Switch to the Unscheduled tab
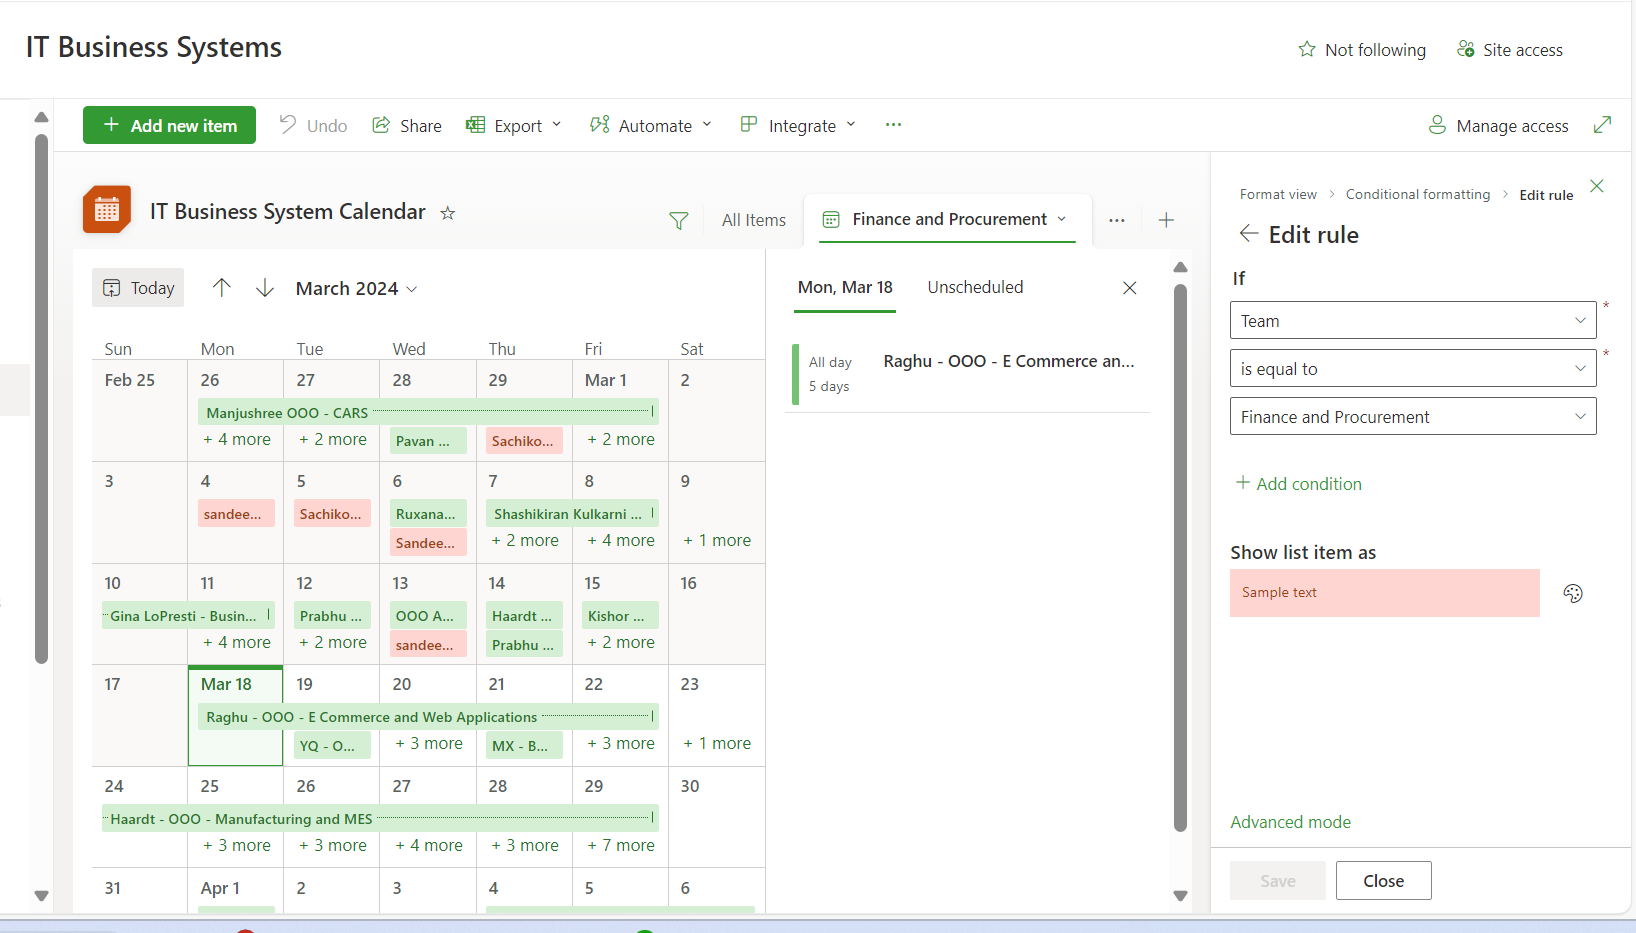Image resolution: width=1636 pixels, height=933 pixels. click(975, 287)
